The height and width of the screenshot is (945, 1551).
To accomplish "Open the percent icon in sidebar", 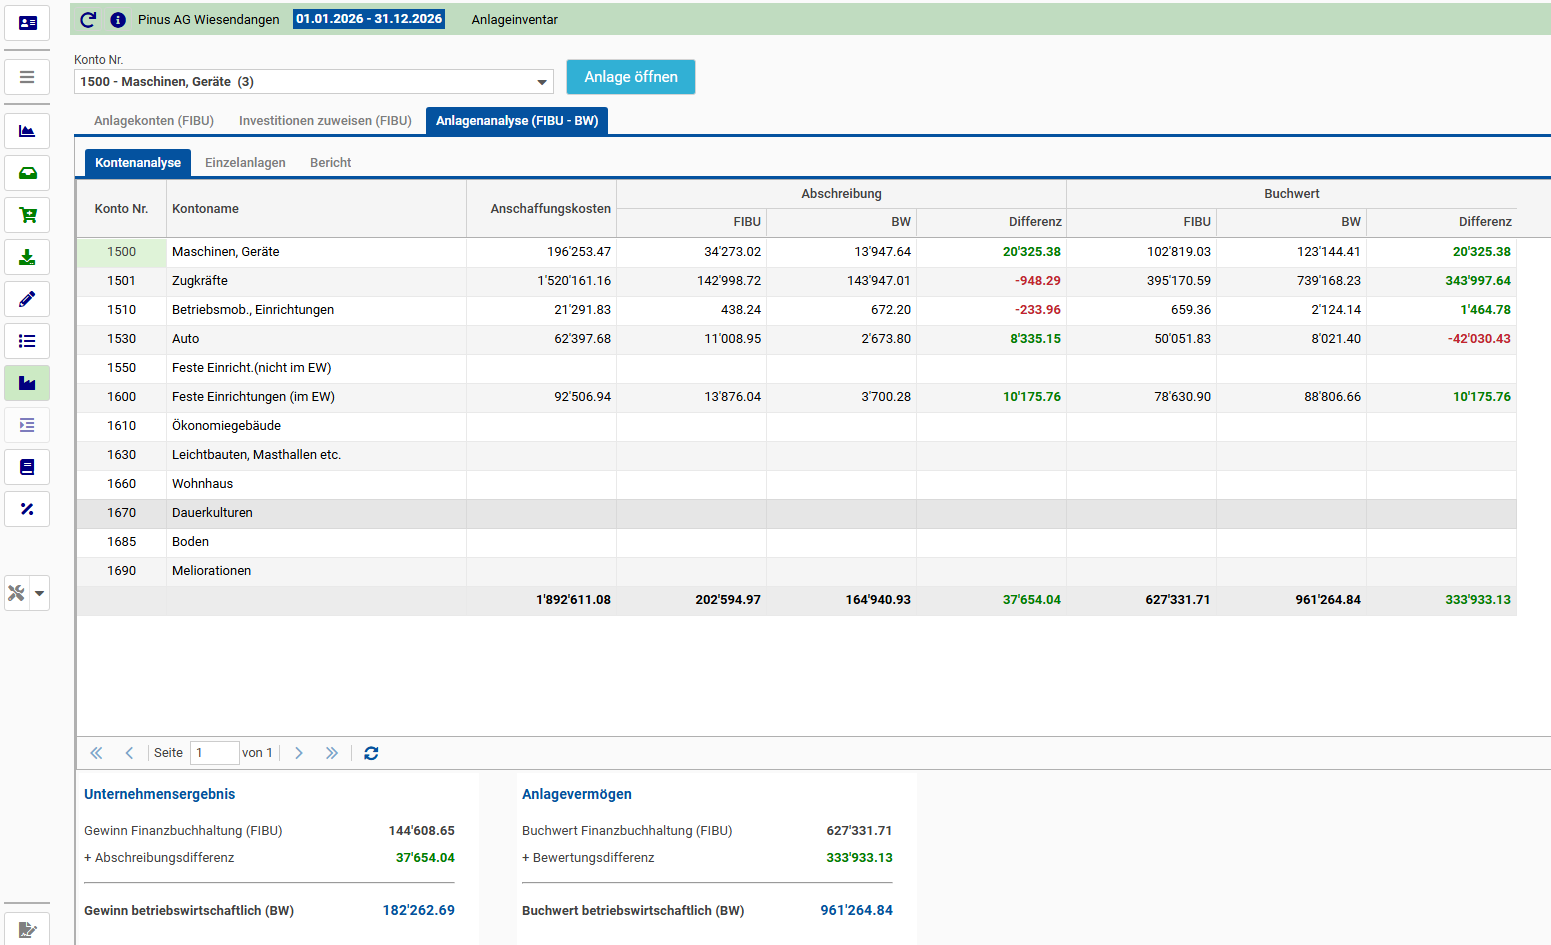I will click(27, 509).
